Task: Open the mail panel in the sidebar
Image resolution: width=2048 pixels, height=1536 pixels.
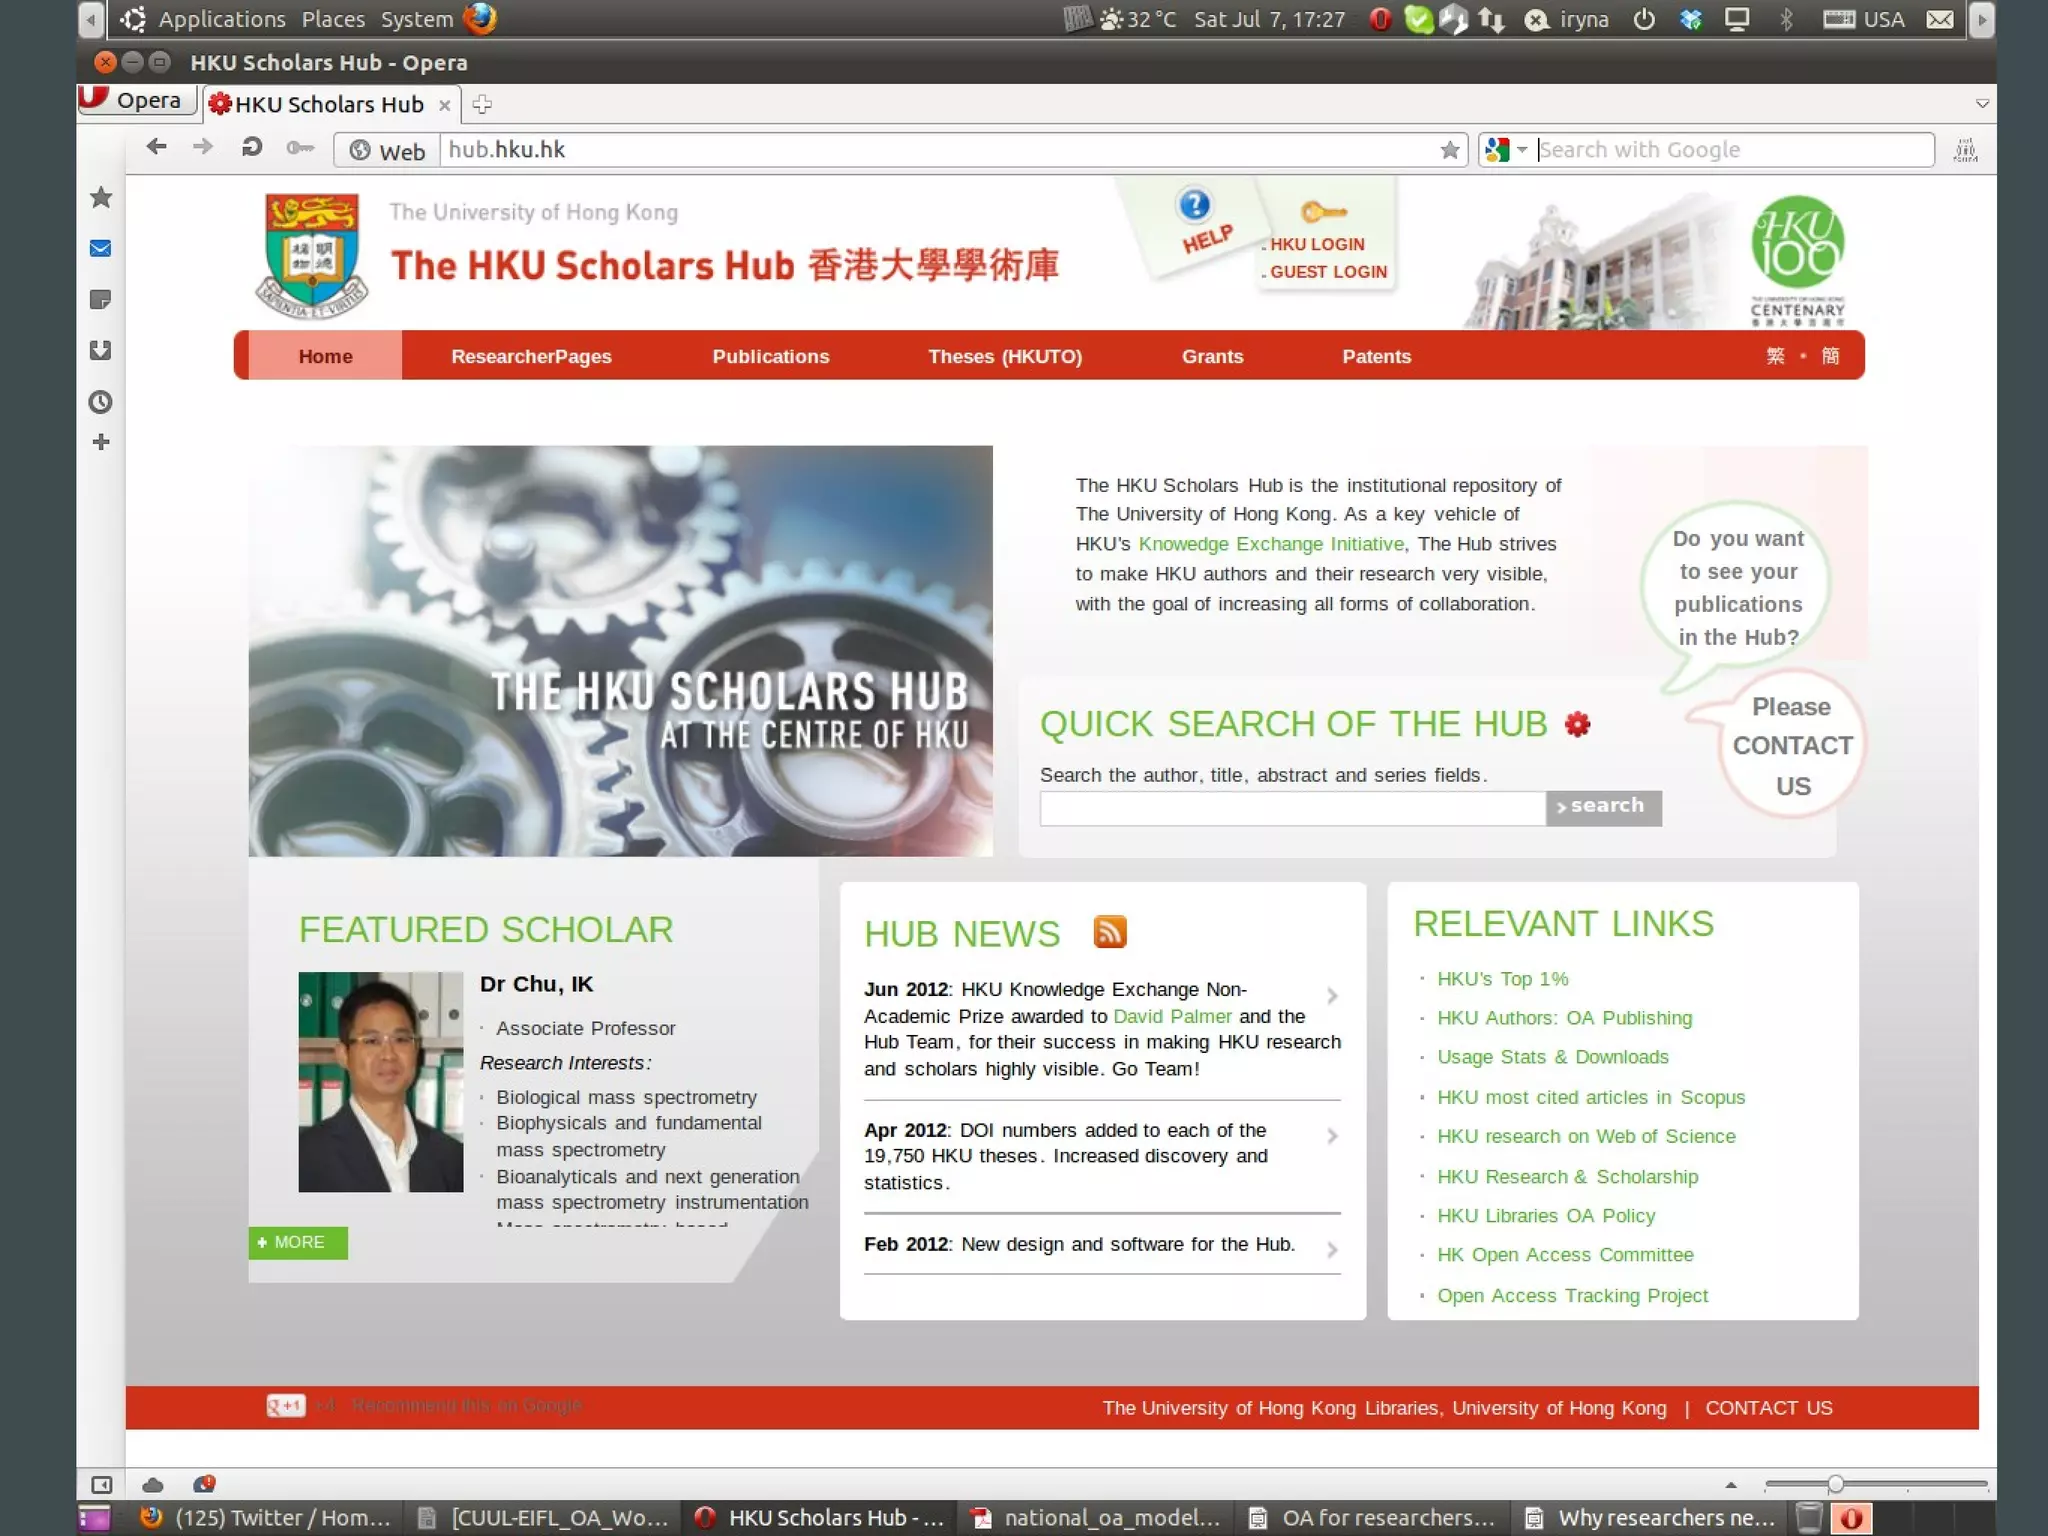Action: 101,248
